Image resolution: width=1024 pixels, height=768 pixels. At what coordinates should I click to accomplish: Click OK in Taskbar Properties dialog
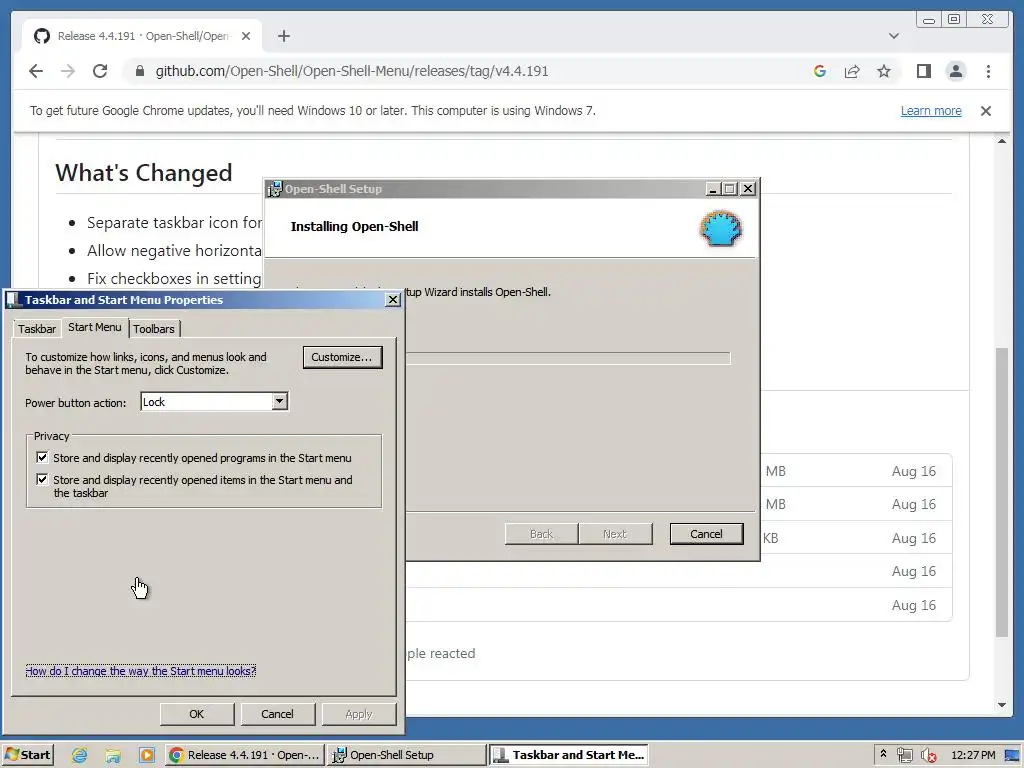pyautogui.click(x=197, y=714)
